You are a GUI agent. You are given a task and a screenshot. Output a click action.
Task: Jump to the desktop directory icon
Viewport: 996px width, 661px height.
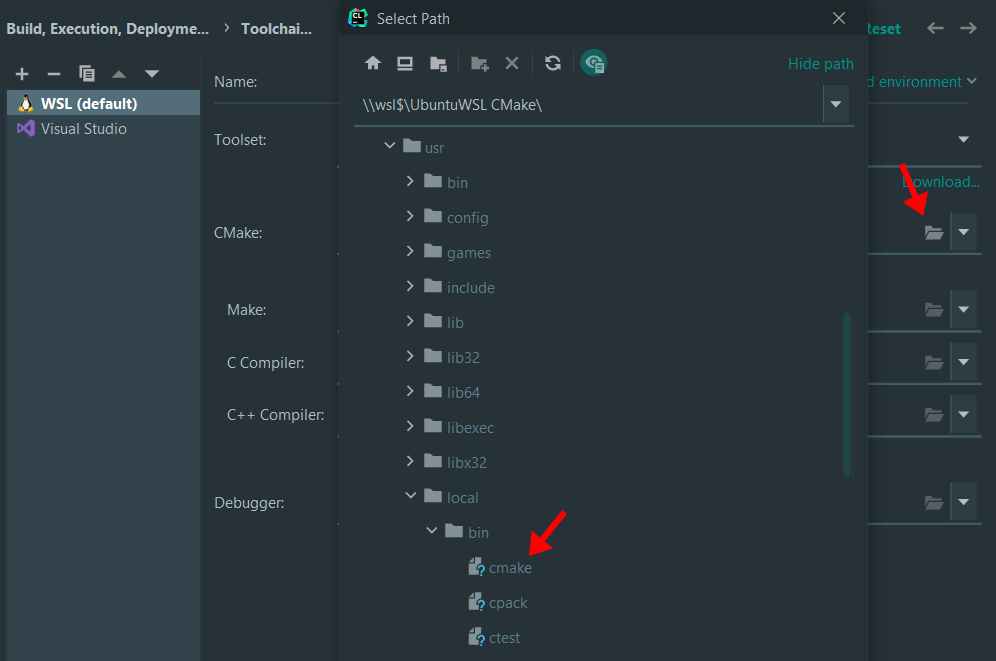(405, 63)
